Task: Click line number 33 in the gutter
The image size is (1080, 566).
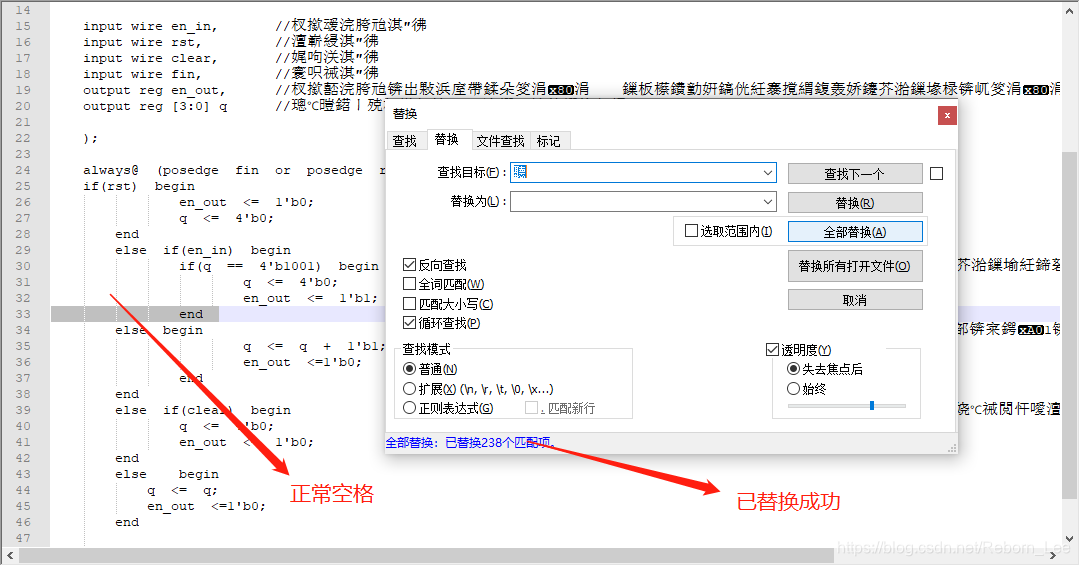Action: pyautogui.click(x=23, y=314)
